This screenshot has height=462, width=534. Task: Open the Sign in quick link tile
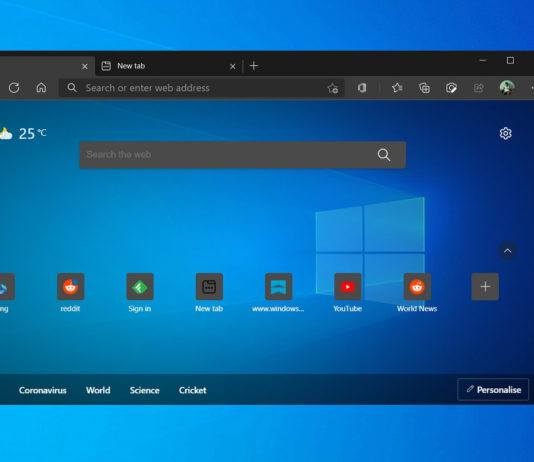click(140, 286)
